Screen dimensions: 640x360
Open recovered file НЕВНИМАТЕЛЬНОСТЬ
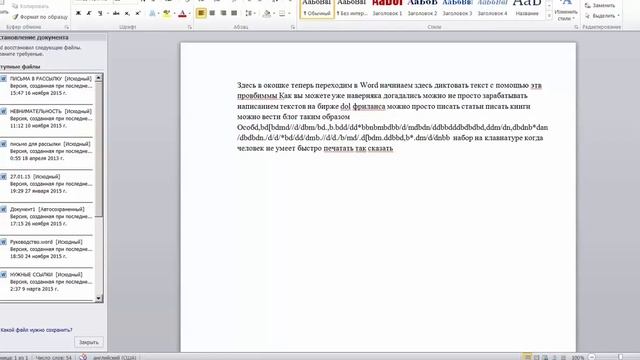(47, 118)
